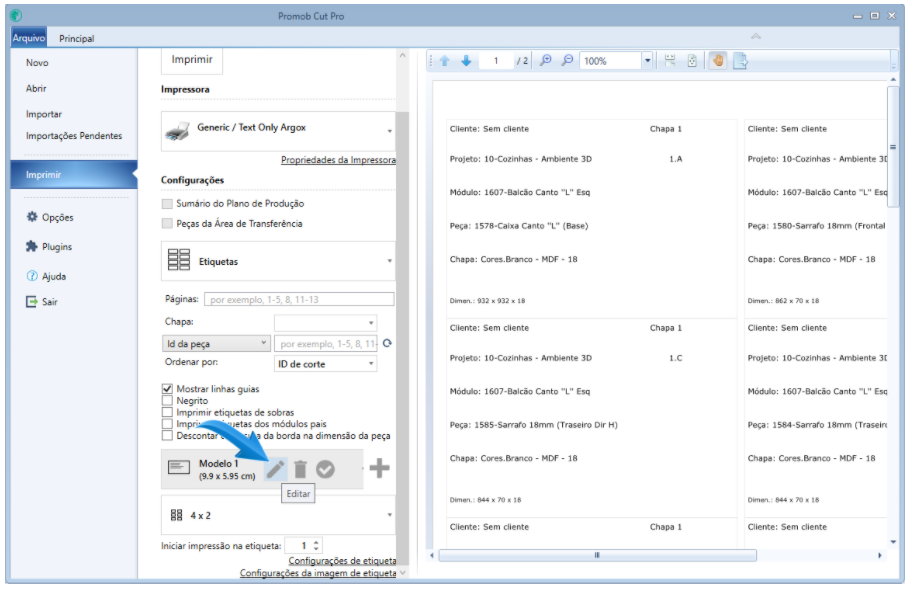The width and height of the screenshot is (909, 589).
Task: Click the Sair exit icon
Action: point(31,301)
